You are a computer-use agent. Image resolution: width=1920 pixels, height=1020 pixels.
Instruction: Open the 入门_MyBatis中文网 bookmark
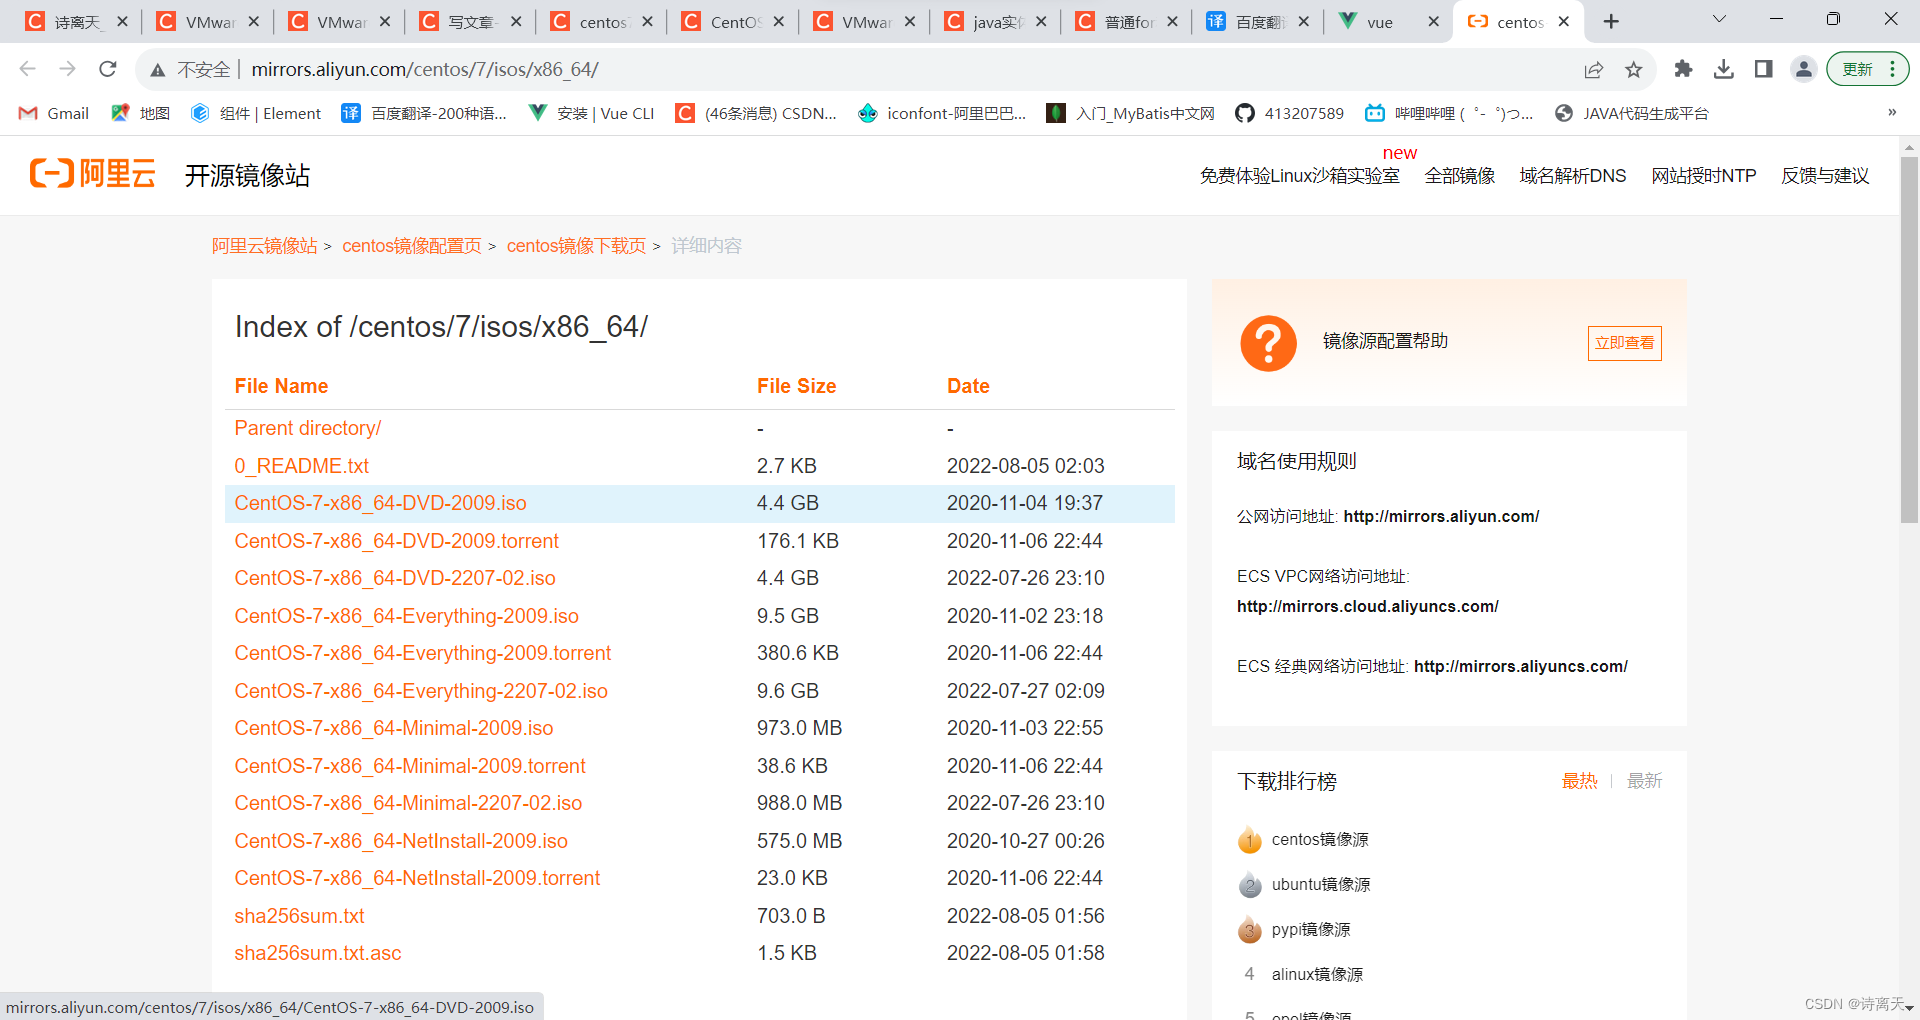[1130, 113]
